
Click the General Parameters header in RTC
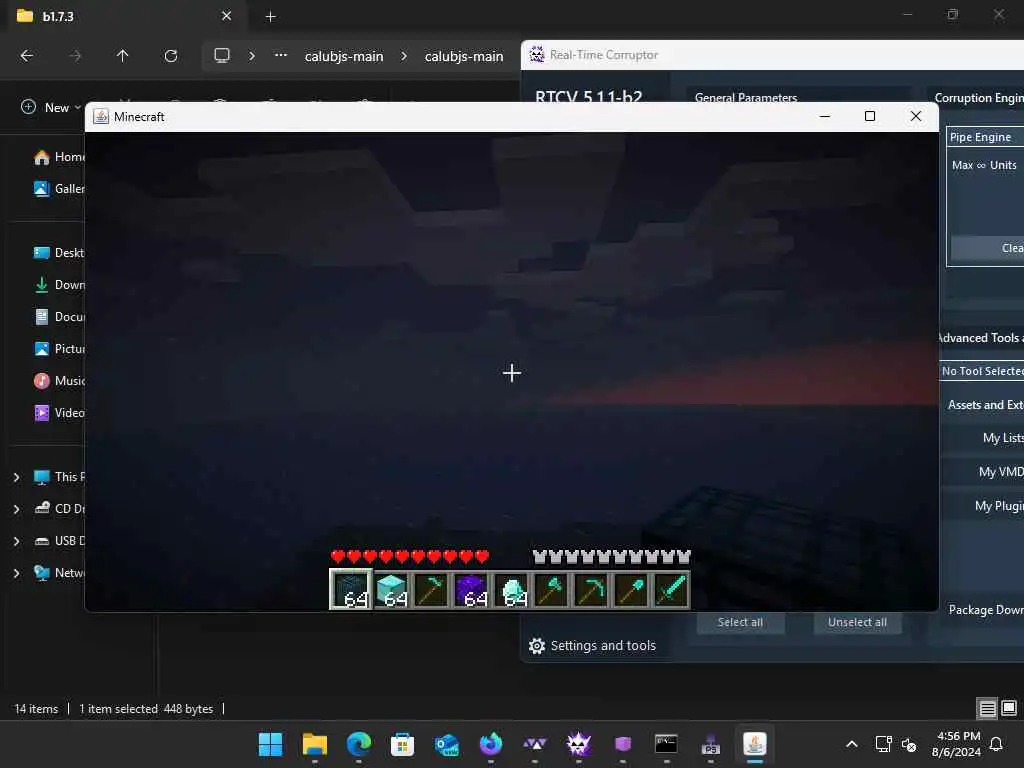[746, 97]
